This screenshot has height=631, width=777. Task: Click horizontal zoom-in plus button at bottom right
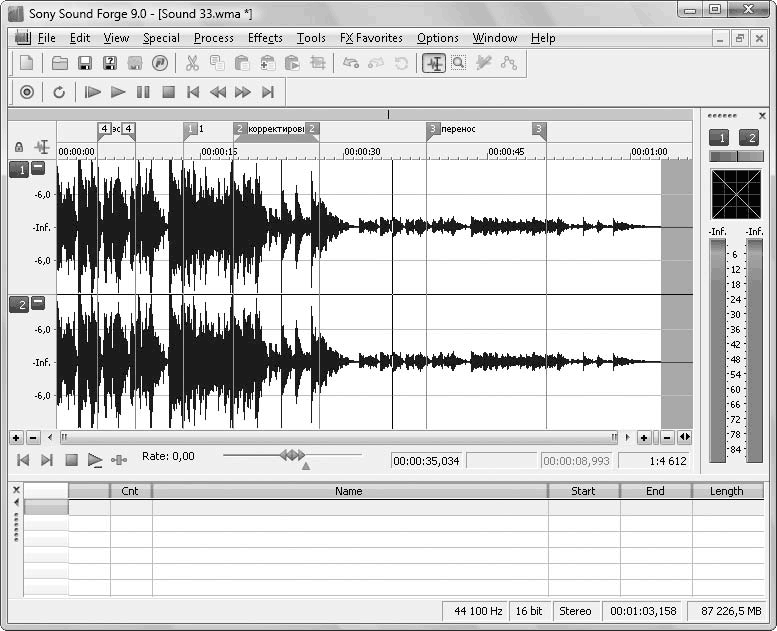pos(644,438)
